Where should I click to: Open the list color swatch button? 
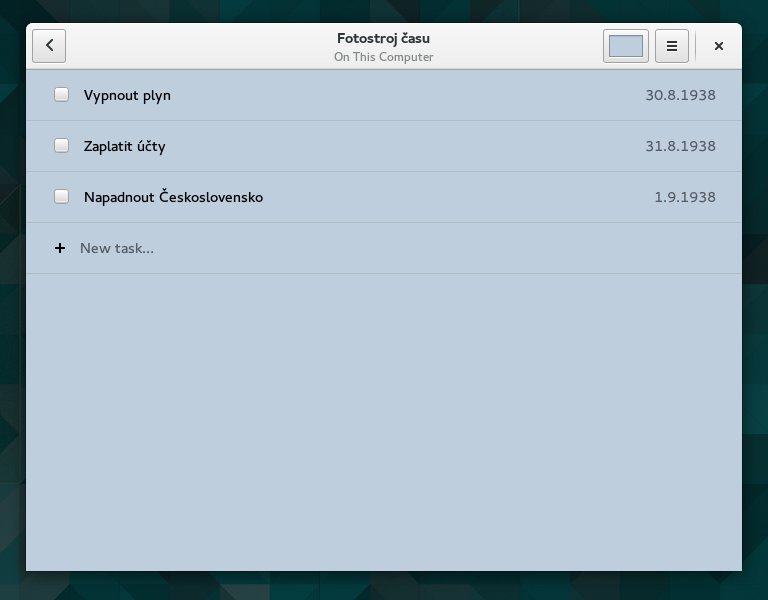(625, 46)
